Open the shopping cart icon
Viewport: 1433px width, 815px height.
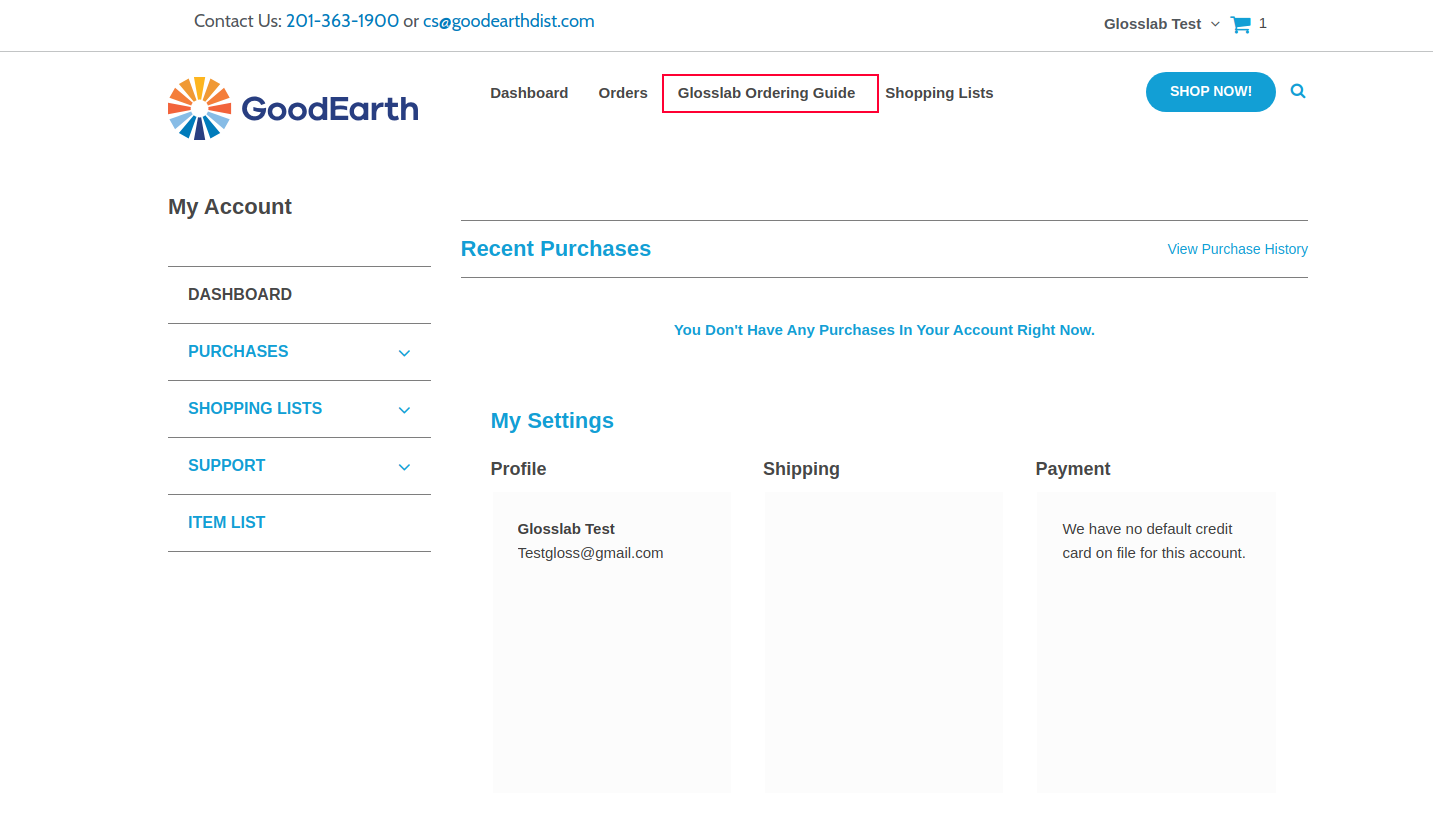pos(1241,24)
